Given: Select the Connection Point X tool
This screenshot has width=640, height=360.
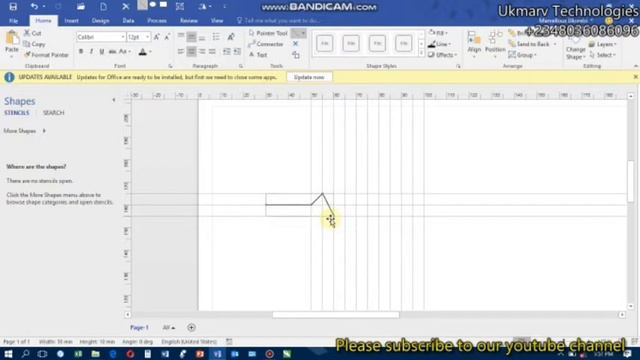Looking at the screenshot, I should click(296, 44).
